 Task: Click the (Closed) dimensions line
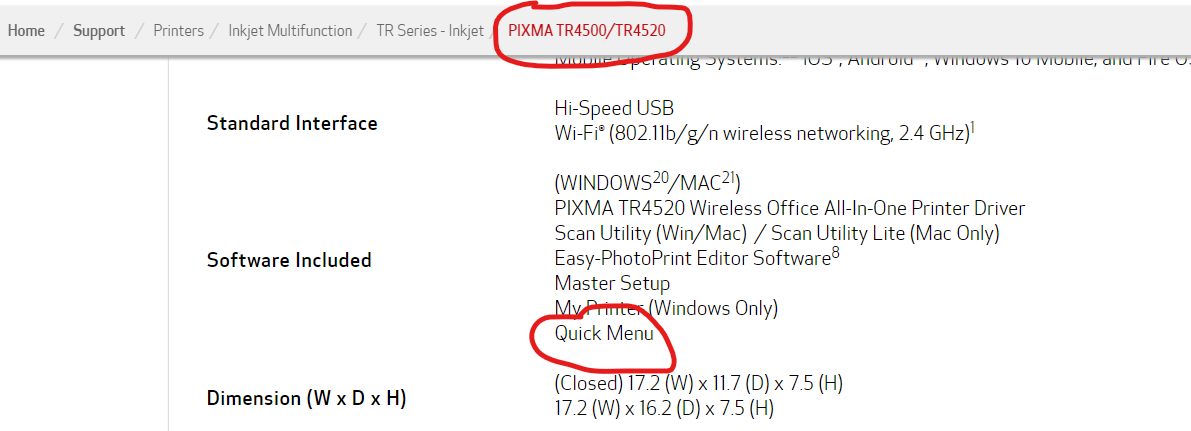[x=701, y=383]
